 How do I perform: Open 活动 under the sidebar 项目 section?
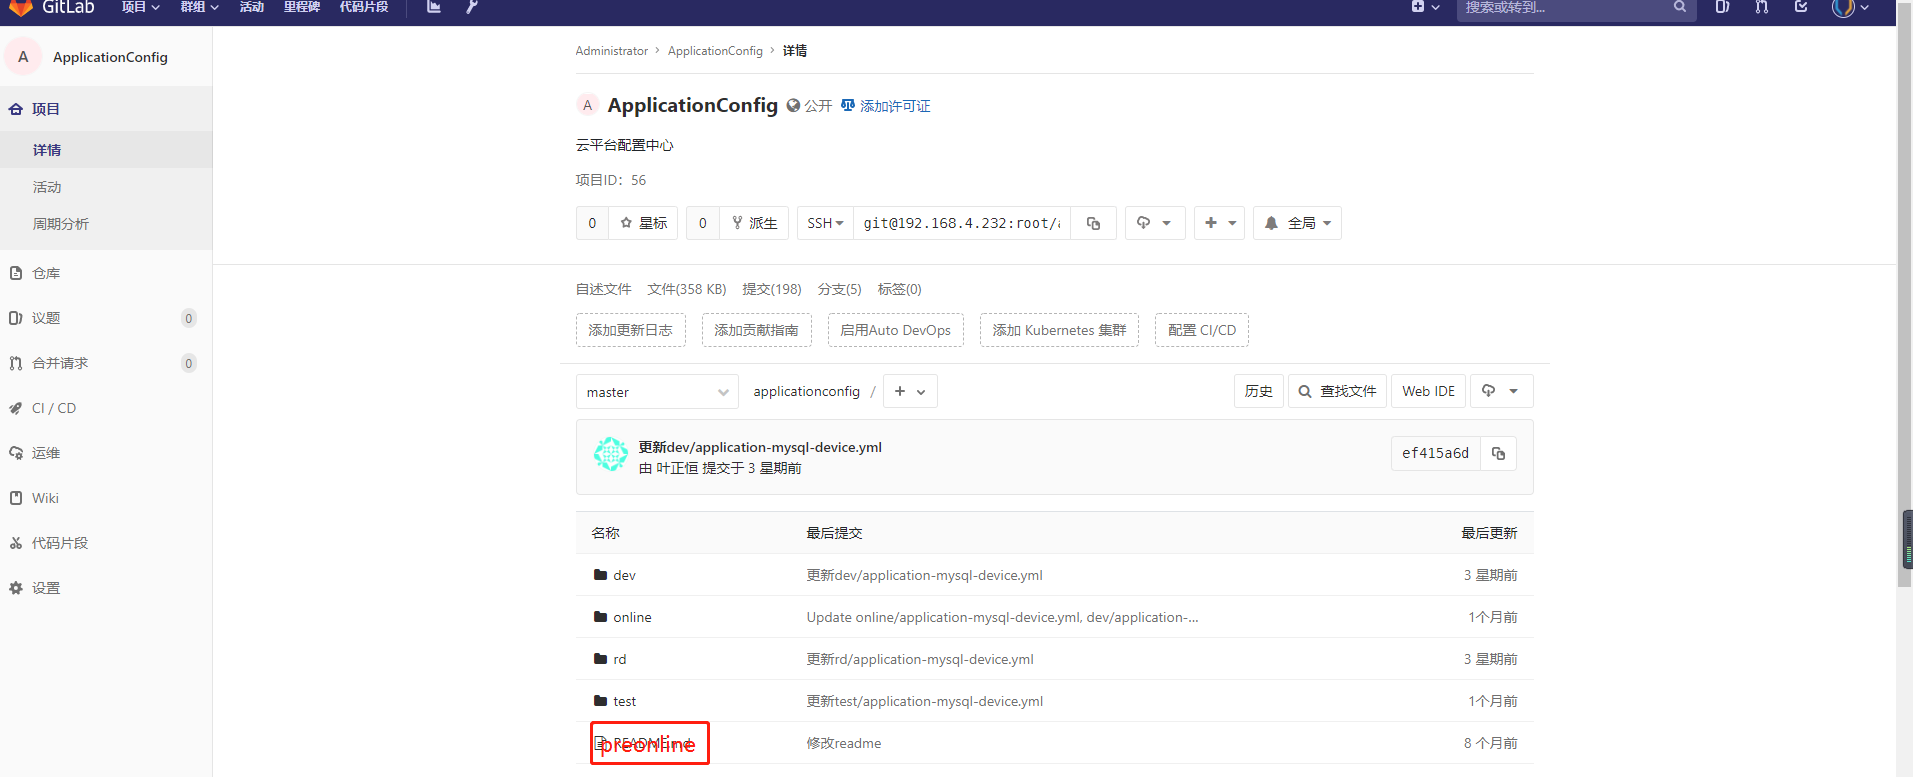106,187
